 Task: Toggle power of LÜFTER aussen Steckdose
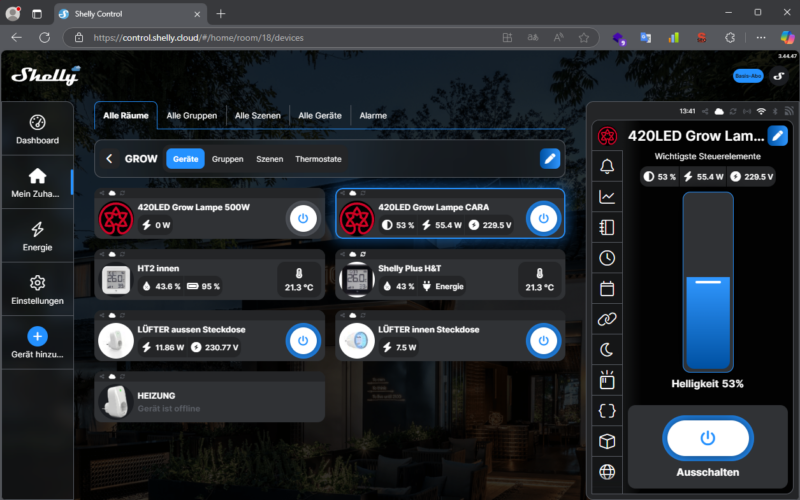(x=302, y=340)
